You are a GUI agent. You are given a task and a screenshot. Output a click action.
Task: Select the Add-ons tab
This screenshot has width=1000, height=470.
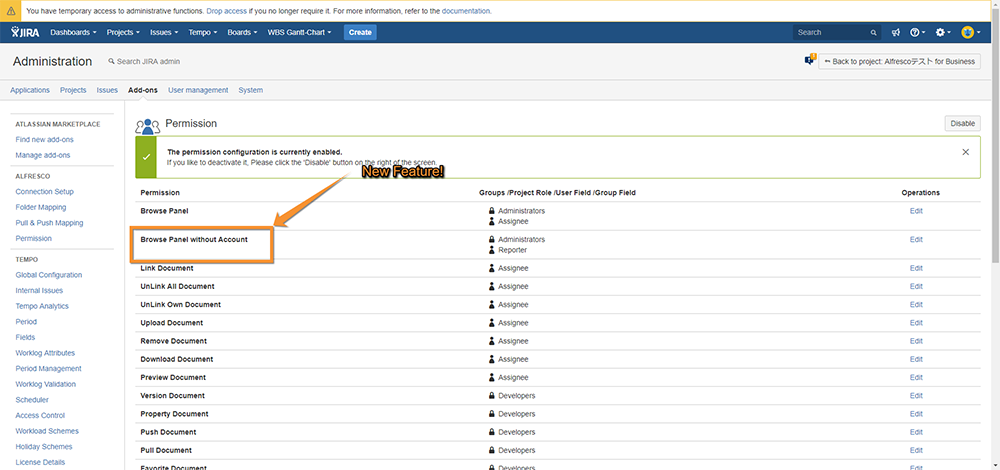[x=143, y=90]
